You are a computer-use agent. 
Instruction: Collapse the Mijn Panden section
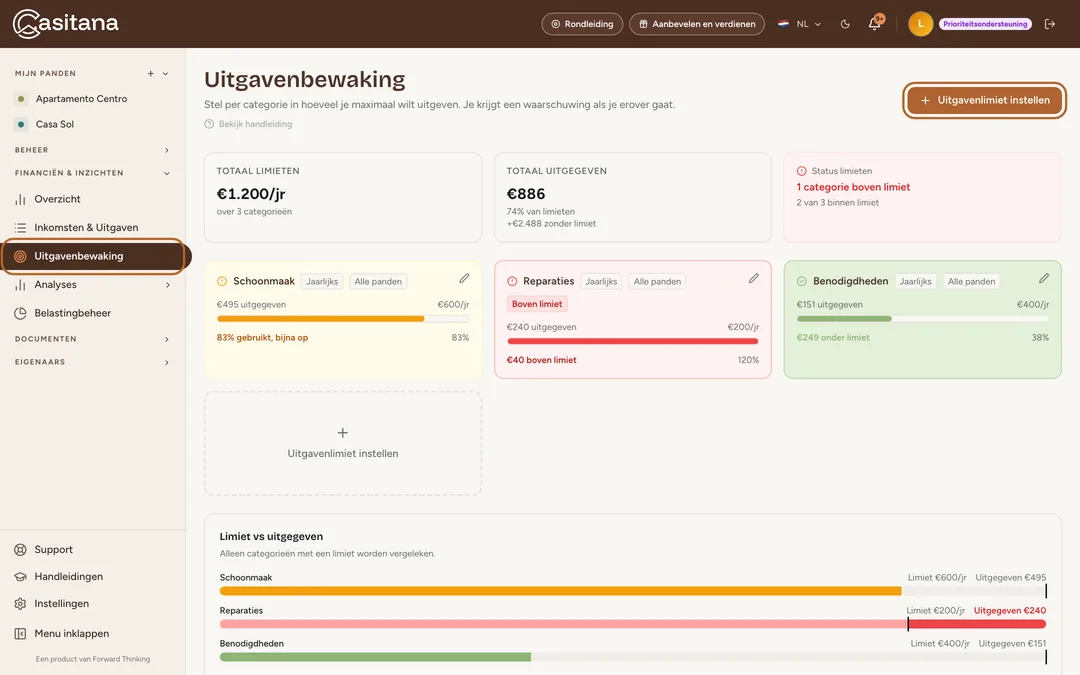point(165,74)
